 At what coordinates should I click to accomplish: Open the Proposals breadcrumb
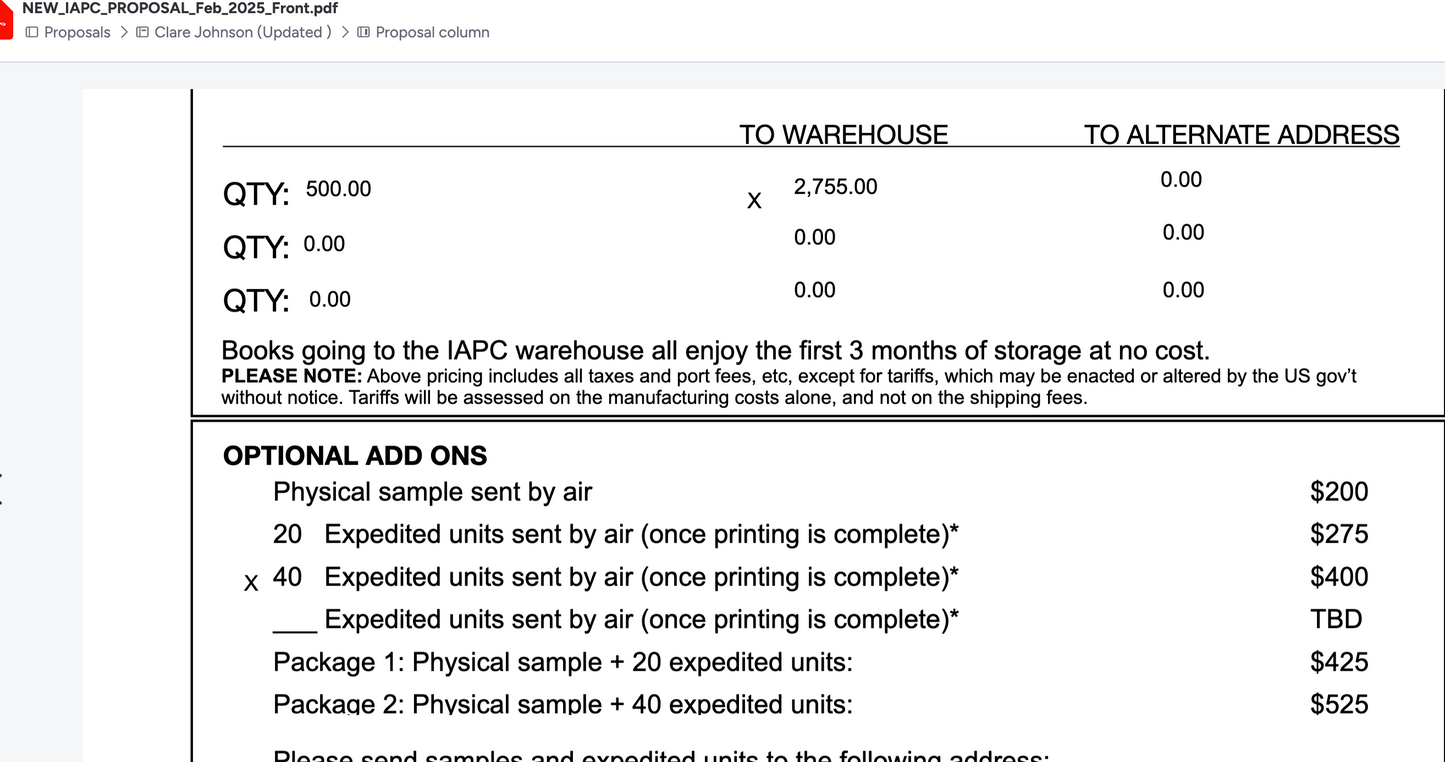[77, 32]
